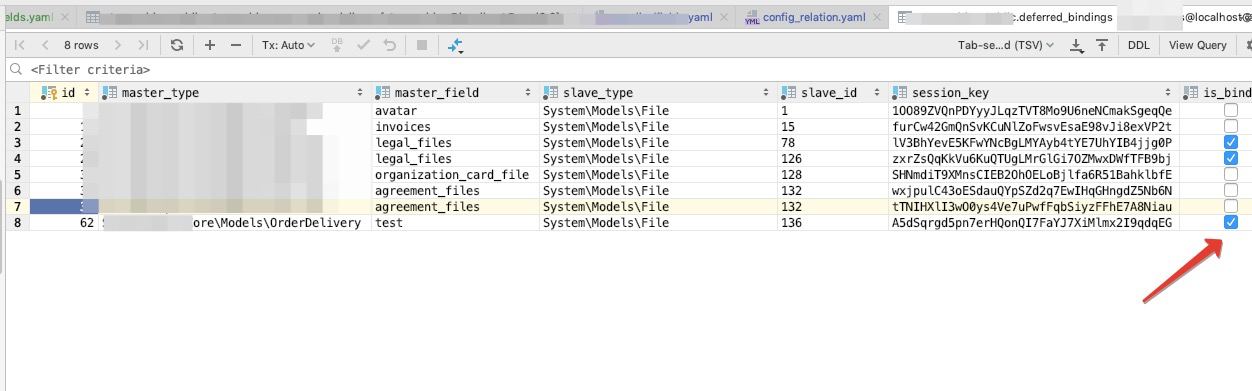Sort by slave_id column arrows
Viewport: 1252px width, 391px height.
pyautogui.click(x=876, y=92)
